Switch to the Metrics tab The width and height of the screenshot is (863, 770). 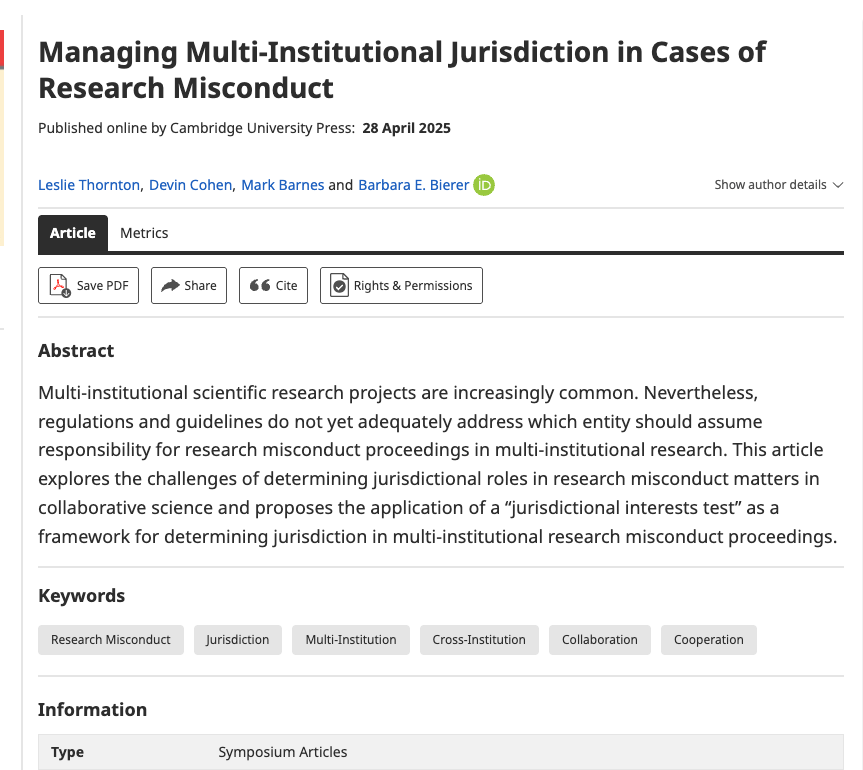click(x=144, y=233)
